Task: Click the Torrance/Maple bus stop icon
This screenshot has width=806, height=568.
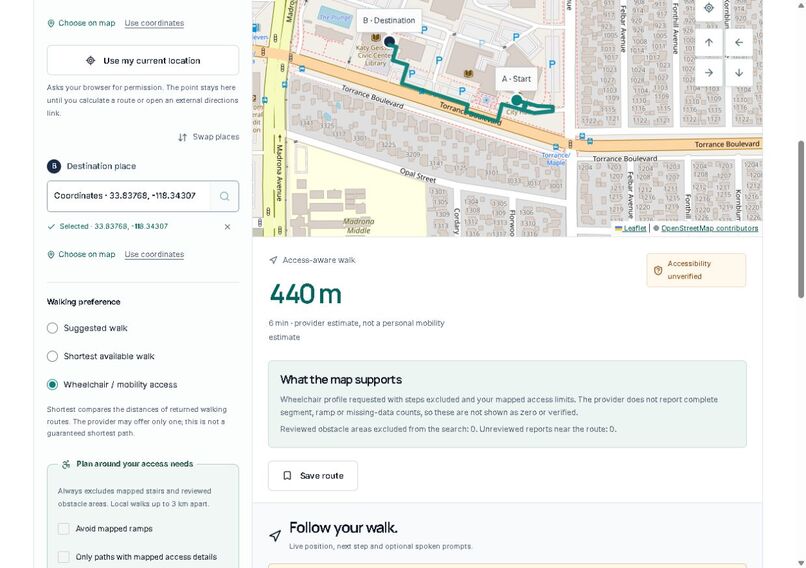Action: coord(556,147)
